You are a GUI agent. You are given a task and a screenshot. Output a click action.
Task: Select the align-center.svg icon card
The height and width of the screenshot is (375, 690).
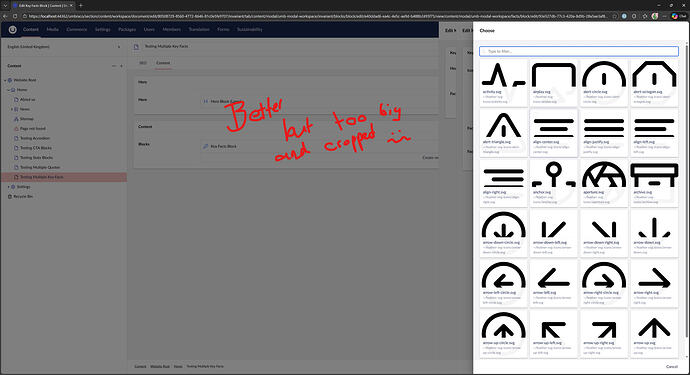pos(554,133)
